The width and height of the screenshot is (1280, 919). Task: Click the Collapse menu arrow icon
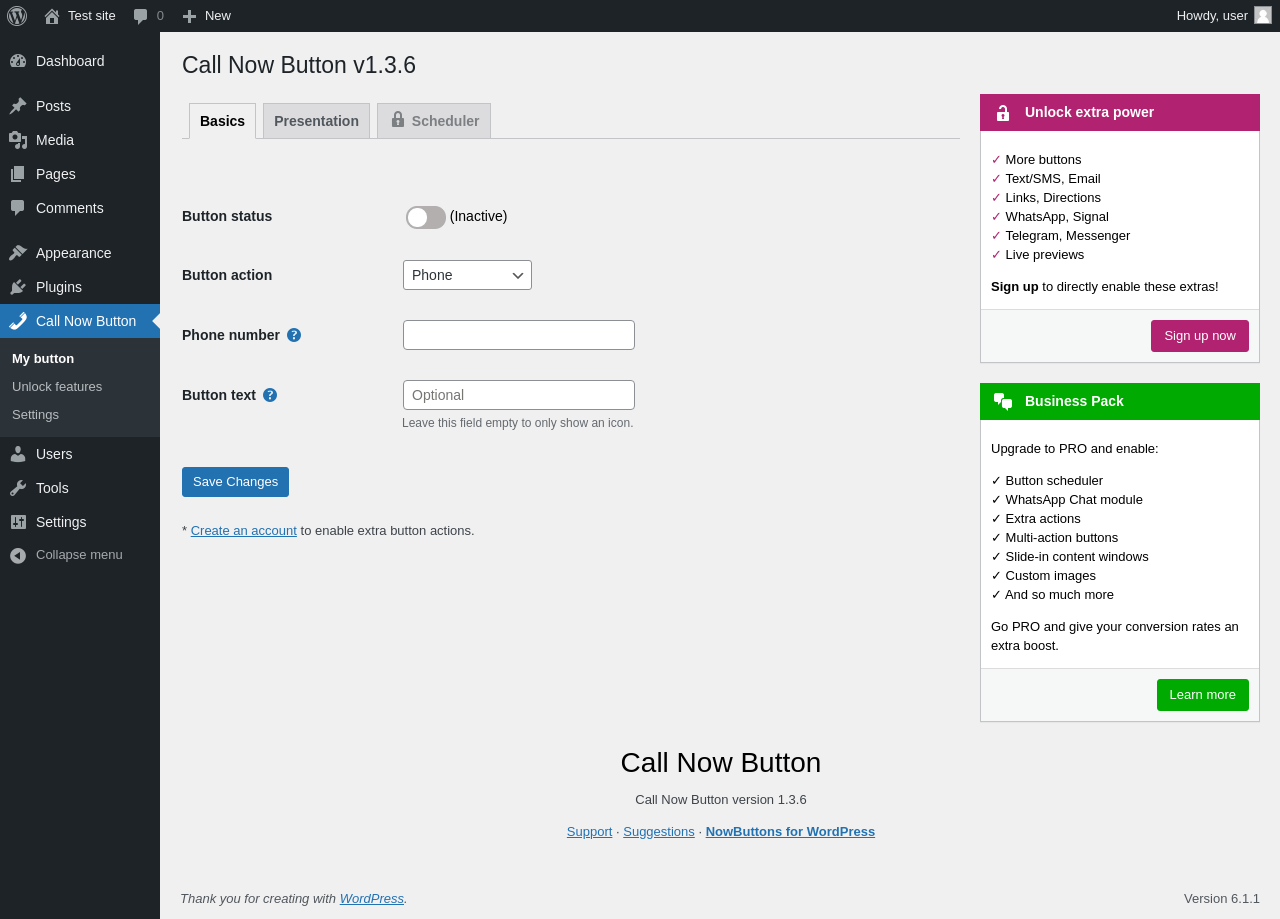point(18,555)
